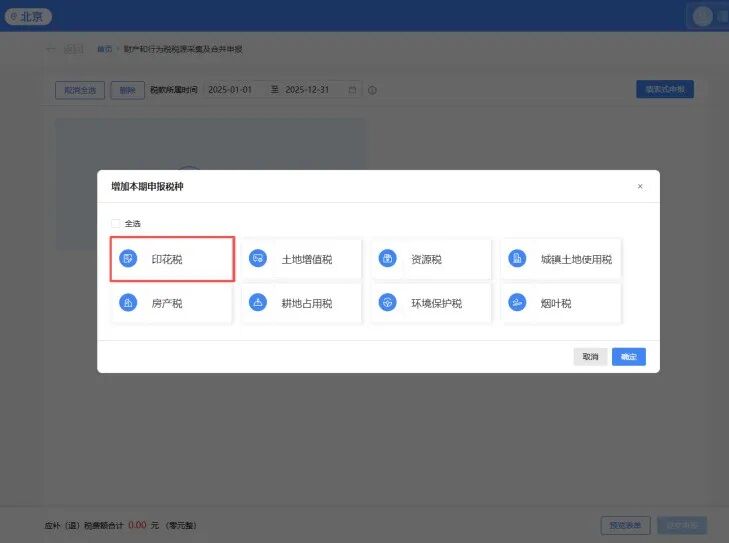Click the 预览表单 button at bottom

tap(625, 525)
